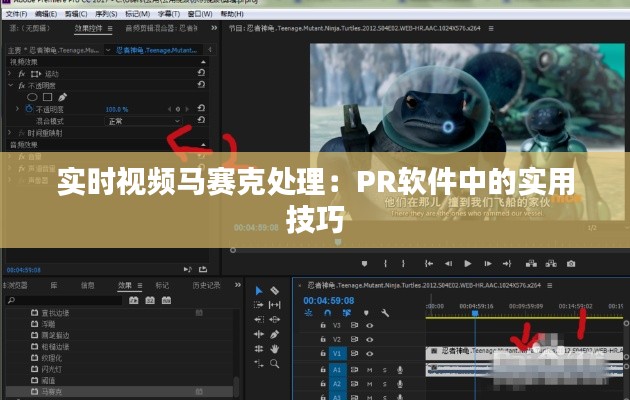Create a 4-point rectangle mask under Opacity
This screenshot has width=630, height=400.
coord(46,97)
